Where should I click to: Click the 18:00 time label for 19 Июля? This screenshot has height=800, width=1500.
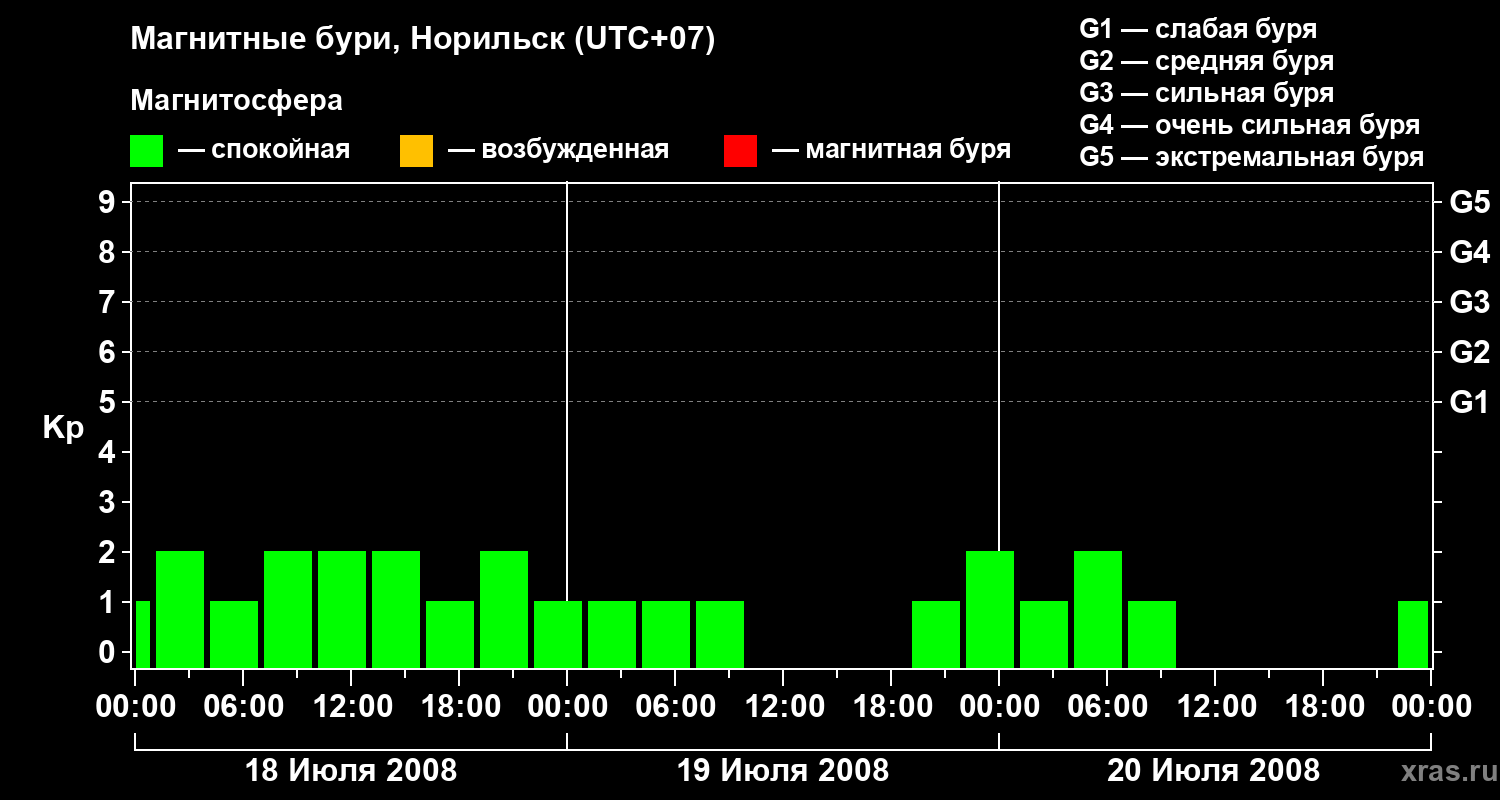coord(891,706)
